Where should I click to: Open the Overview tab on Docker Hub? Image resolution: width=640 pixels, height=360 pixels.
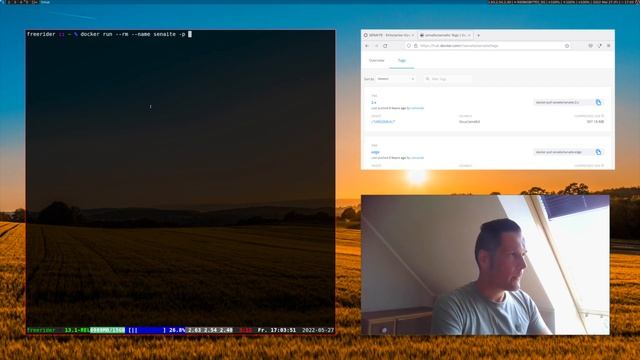(x=376, y=60)
